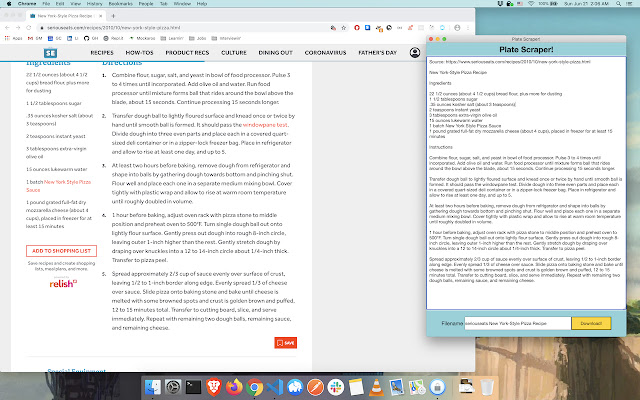Open Chrome's three-dot menu
This screenshot has height=400, width=640.
tap(468, 28)
